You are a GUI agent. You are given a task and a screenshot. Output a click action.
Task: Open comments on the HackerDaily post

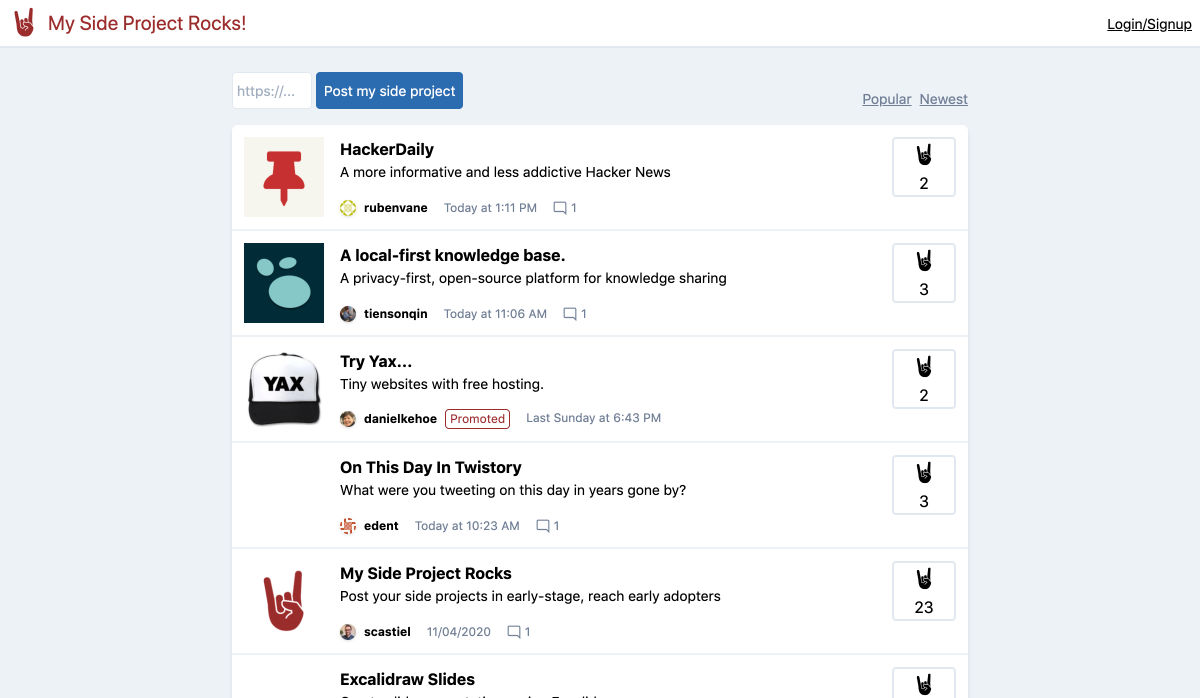click(565, 208)
